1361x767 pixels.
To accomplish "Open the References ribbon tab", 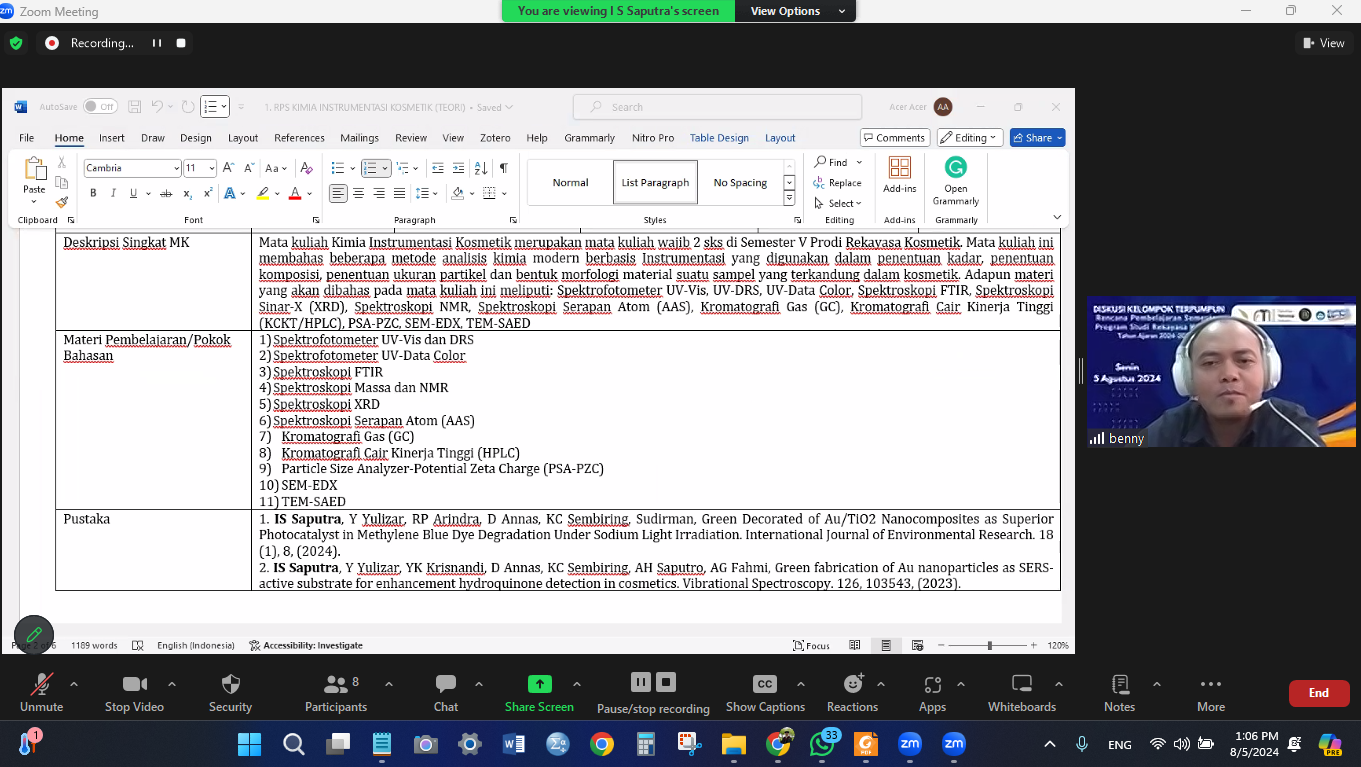I will pos(299,138).
